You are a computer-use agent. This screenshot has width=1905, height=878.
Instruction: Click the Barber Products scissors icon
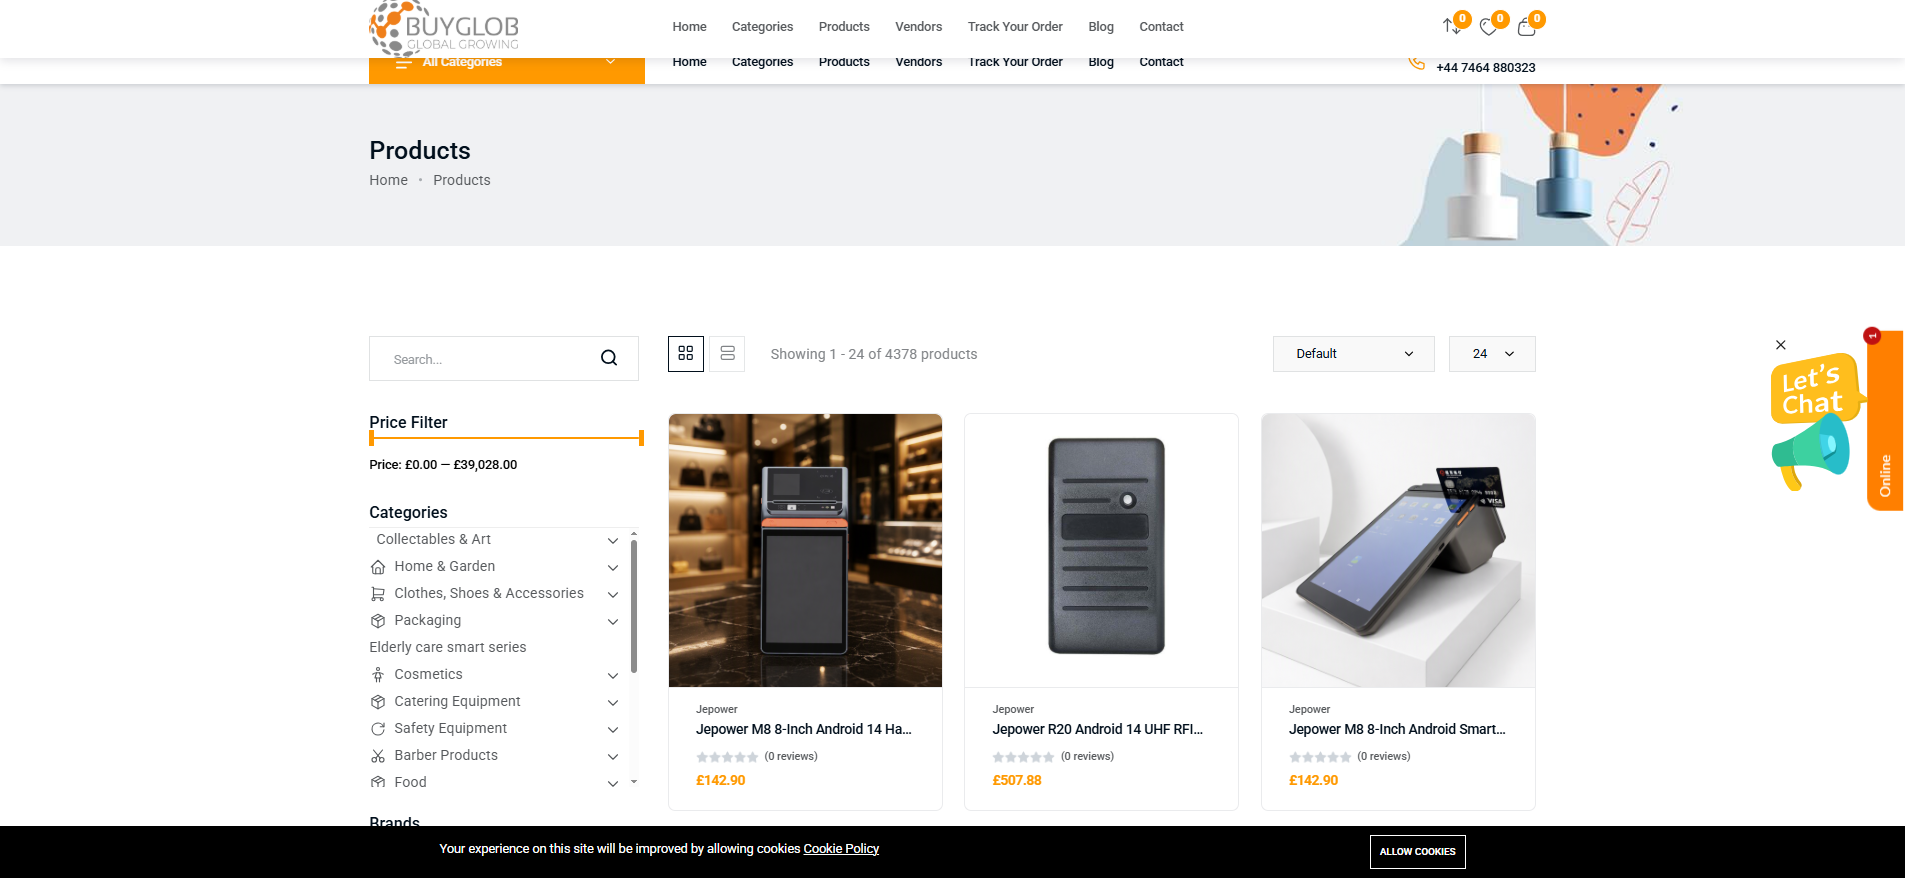tap(378, 756)
